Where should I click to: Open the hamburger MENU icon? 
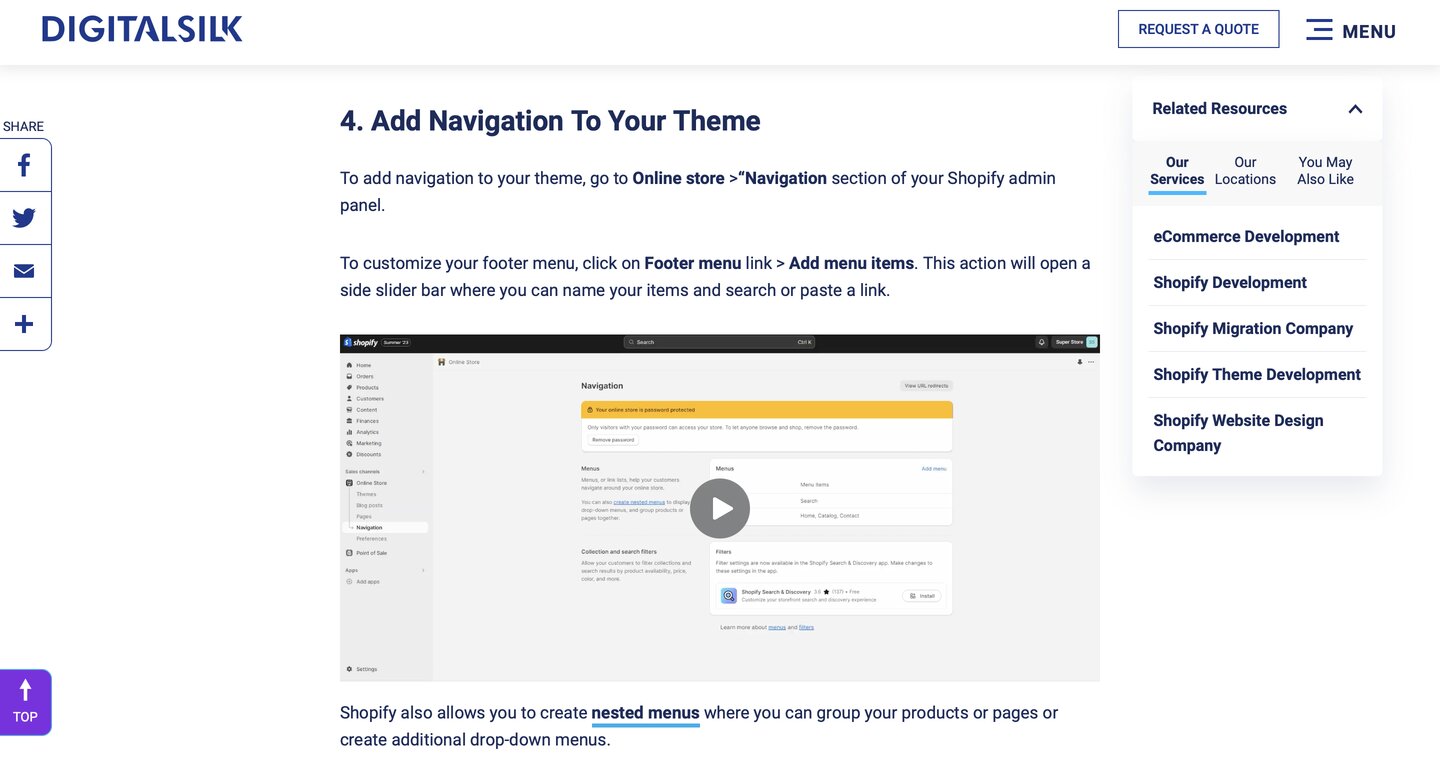click(1319, 30)
